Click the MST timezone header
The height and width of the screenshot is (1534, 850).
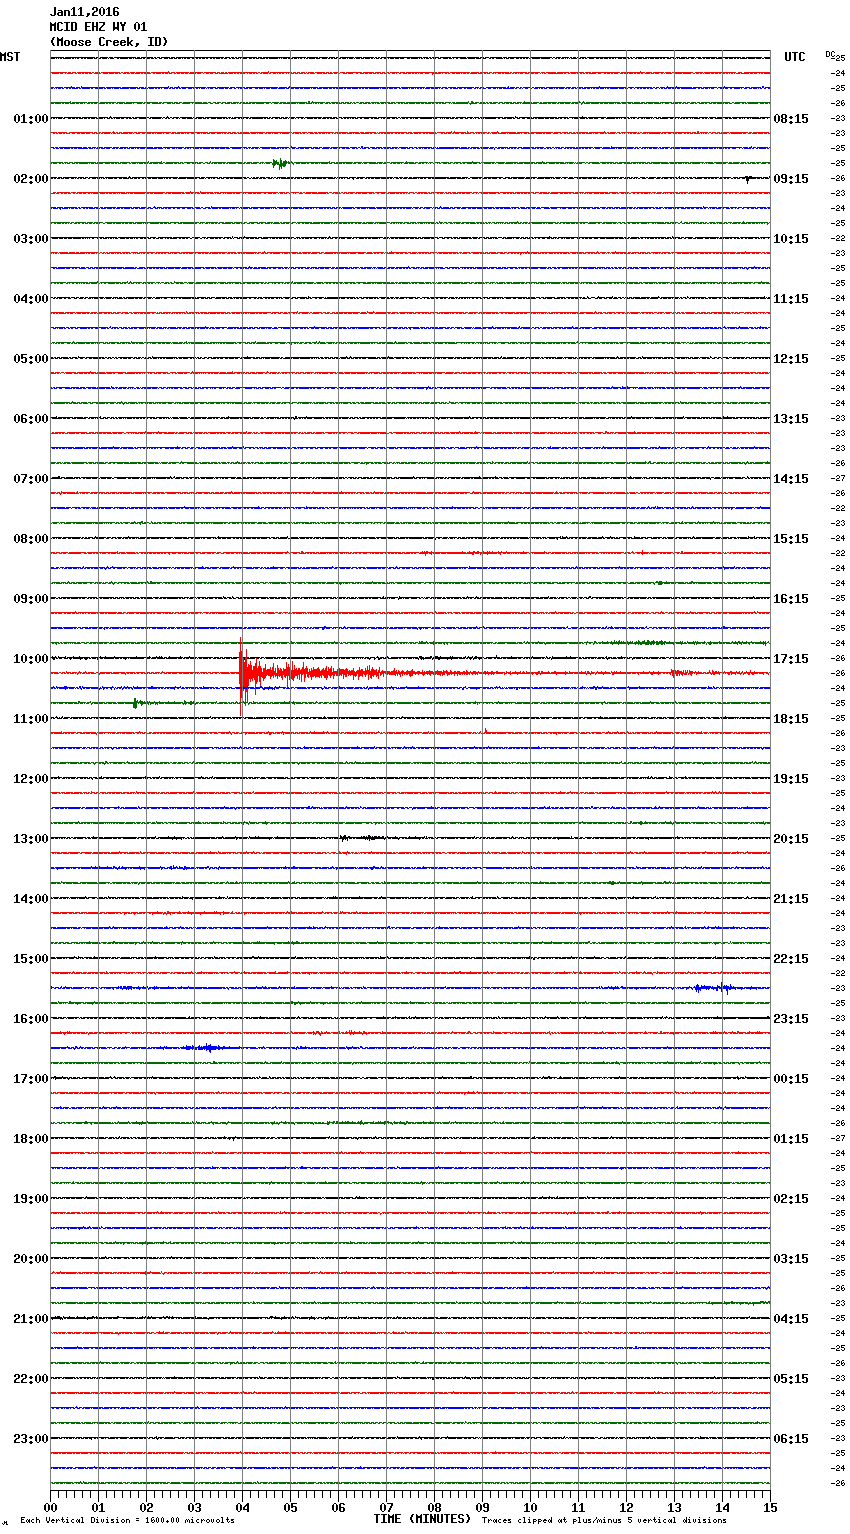coord(10,57)
